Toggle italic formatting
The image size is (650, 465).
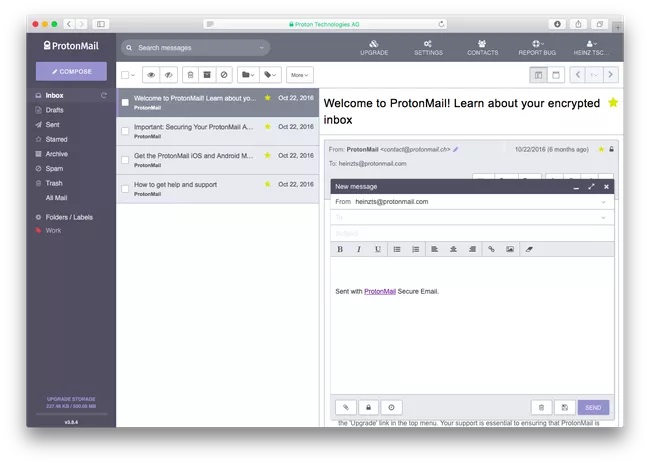(359, 249)
